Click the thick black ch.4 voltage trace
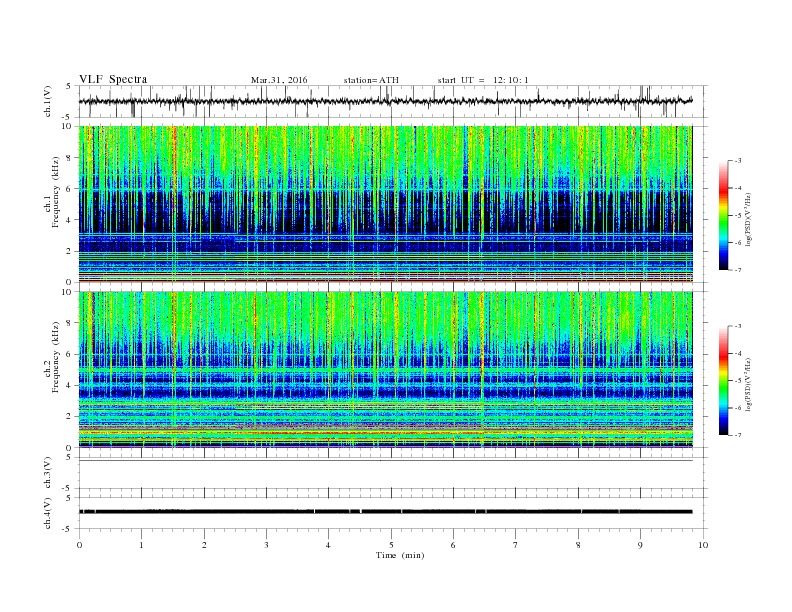Image resolution: width=792 pixels, height=612 pixels. click(x=385, y=512)
